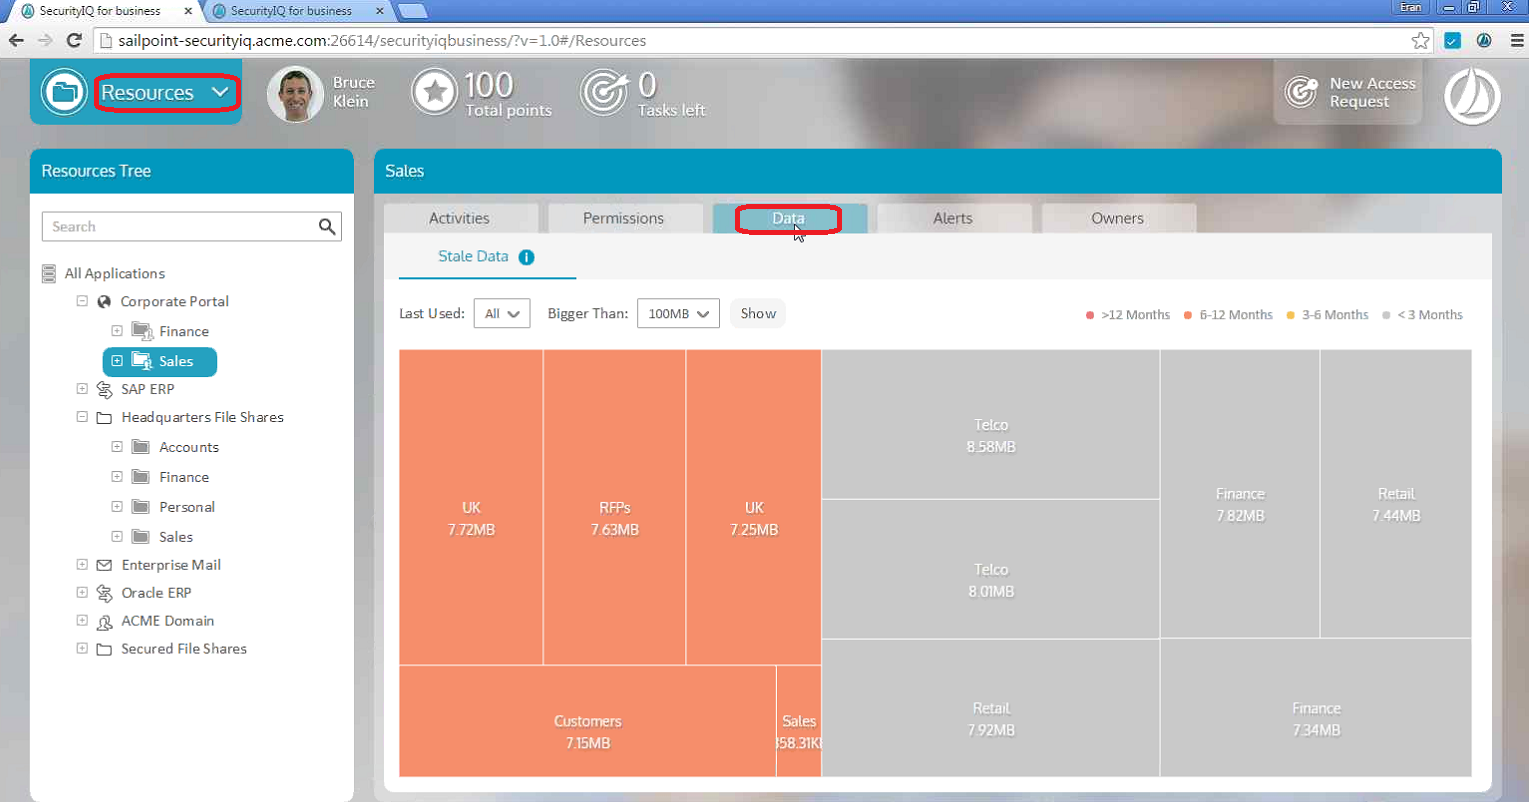Image resolution: width=1529 pixels, height=802 pixels.
Task: Click the Sales folder icon under Headquarters File Shares
Action: pos(141,537)
